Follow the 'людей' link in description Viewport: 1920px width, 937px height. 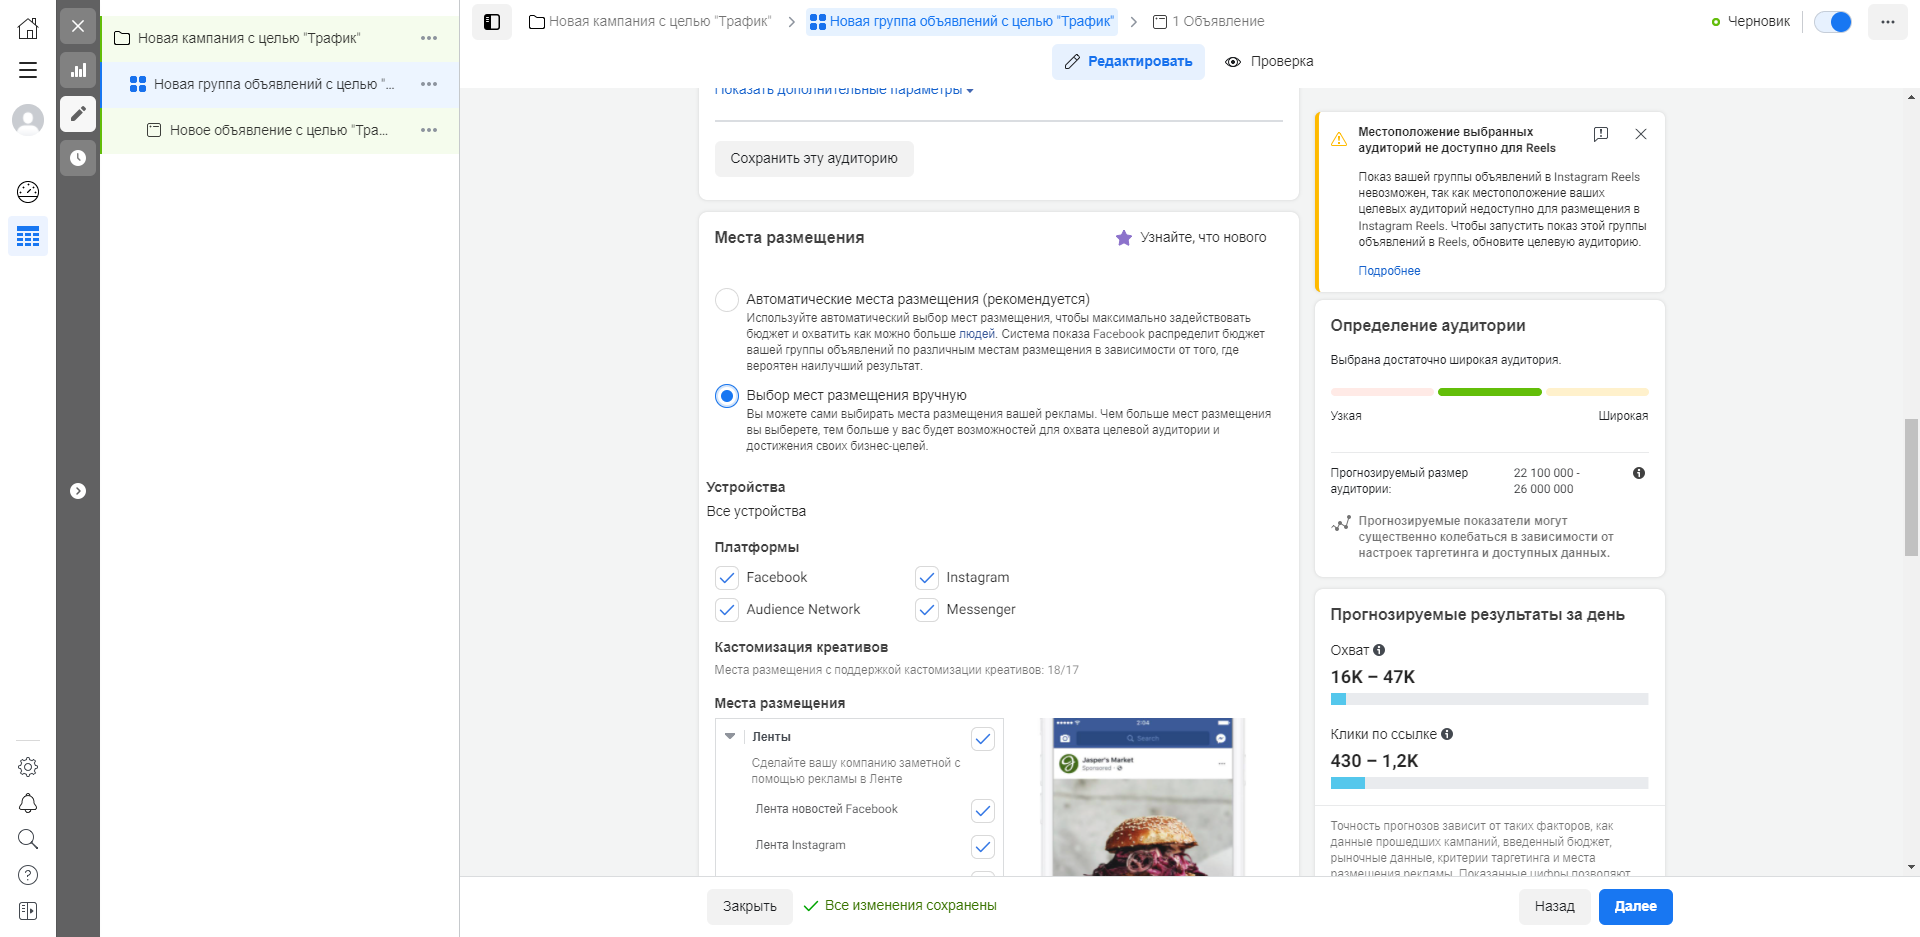[977, 334]
